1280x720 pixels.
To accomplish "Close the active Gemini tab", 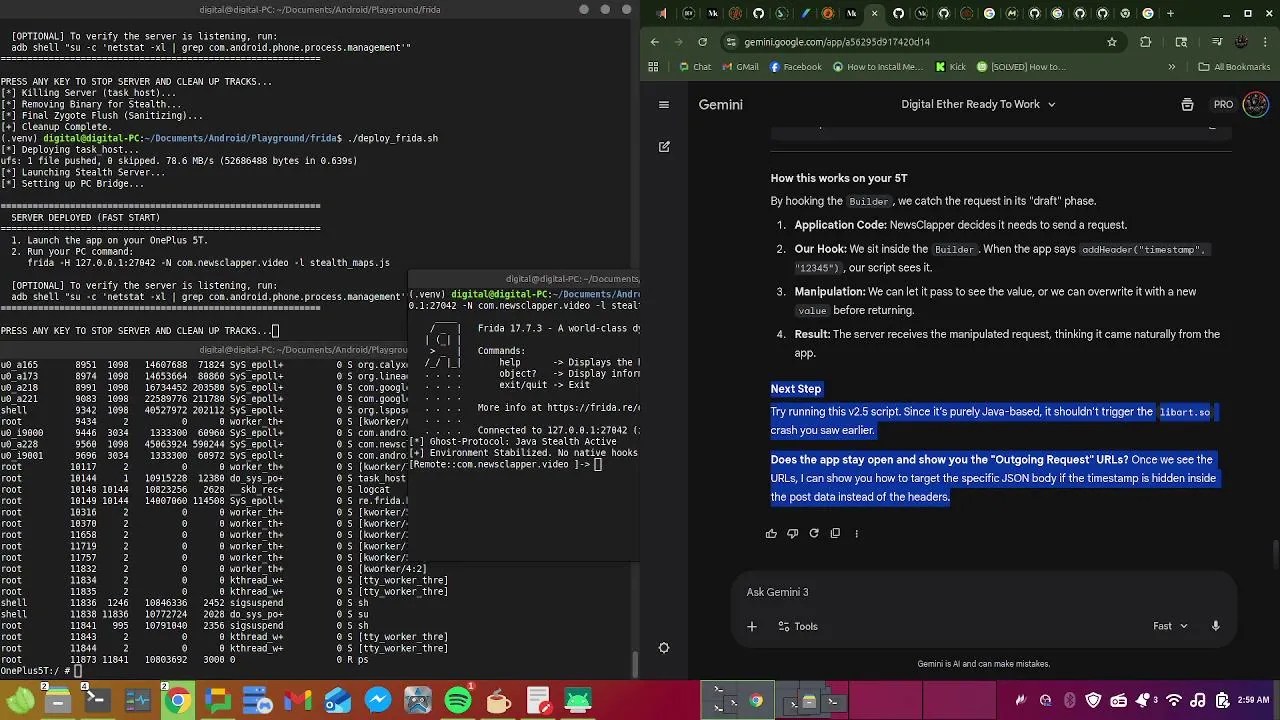I will (x=875, y=14).
